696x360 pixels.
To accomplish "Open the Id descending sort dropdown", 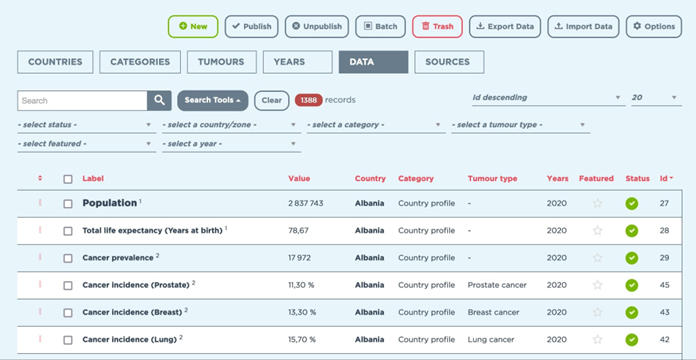I will [548, 98].
